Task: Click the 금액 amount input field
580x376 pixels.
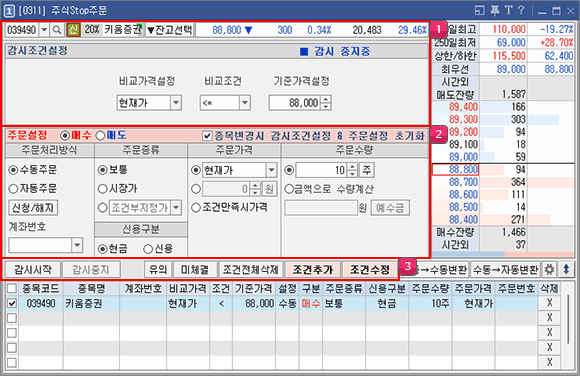Action: 321,208
